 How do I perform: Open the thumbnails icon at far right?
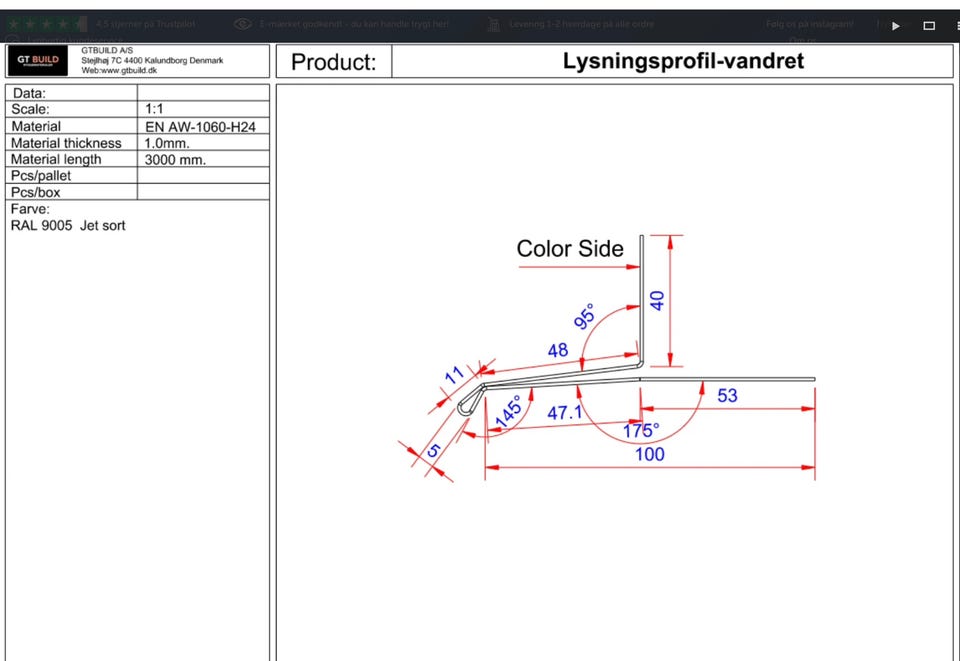(957, 26)
